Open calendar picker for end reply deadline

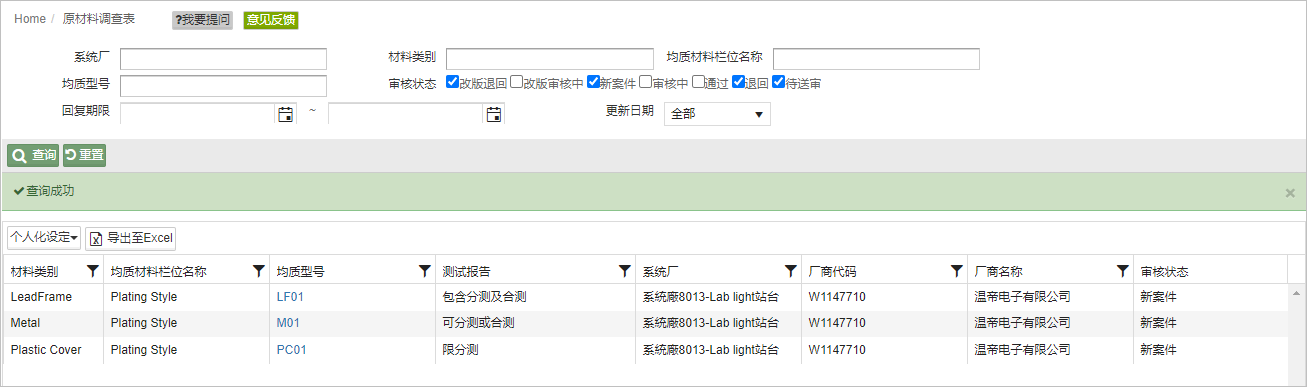(x=494, y=114)
